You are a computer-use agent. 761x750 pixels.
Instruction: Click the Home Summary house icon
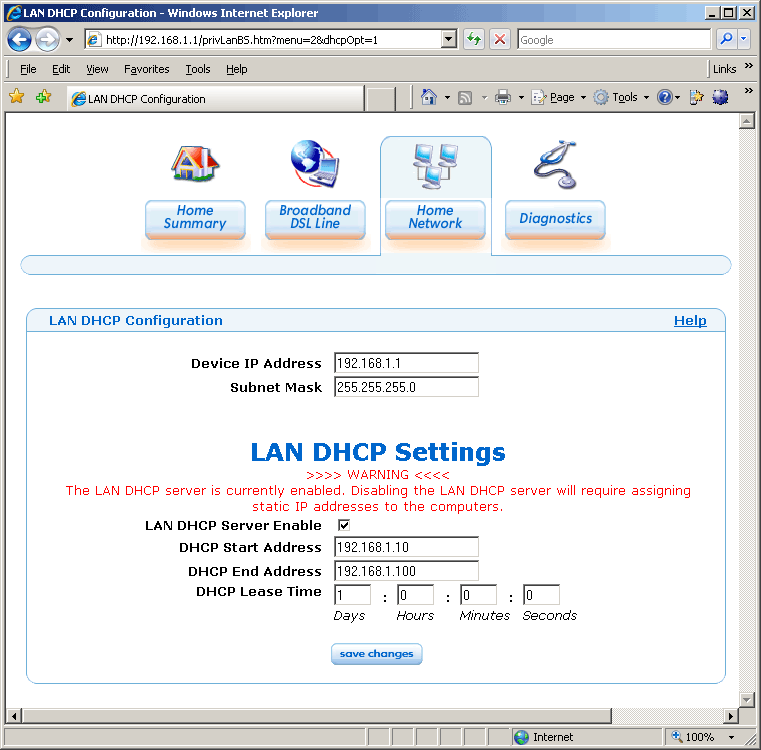[194, 164]
